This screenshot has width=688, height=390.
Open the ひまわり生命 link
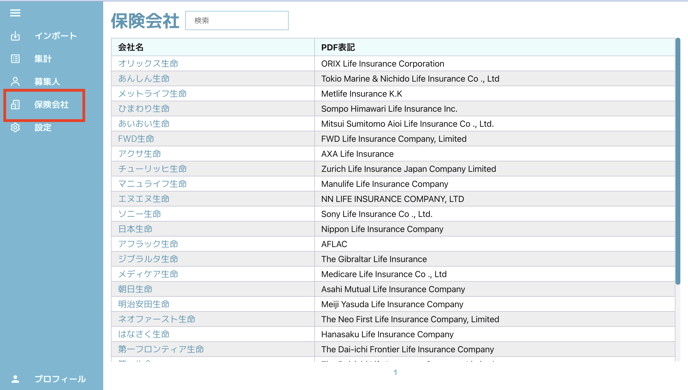coord(143,109)
